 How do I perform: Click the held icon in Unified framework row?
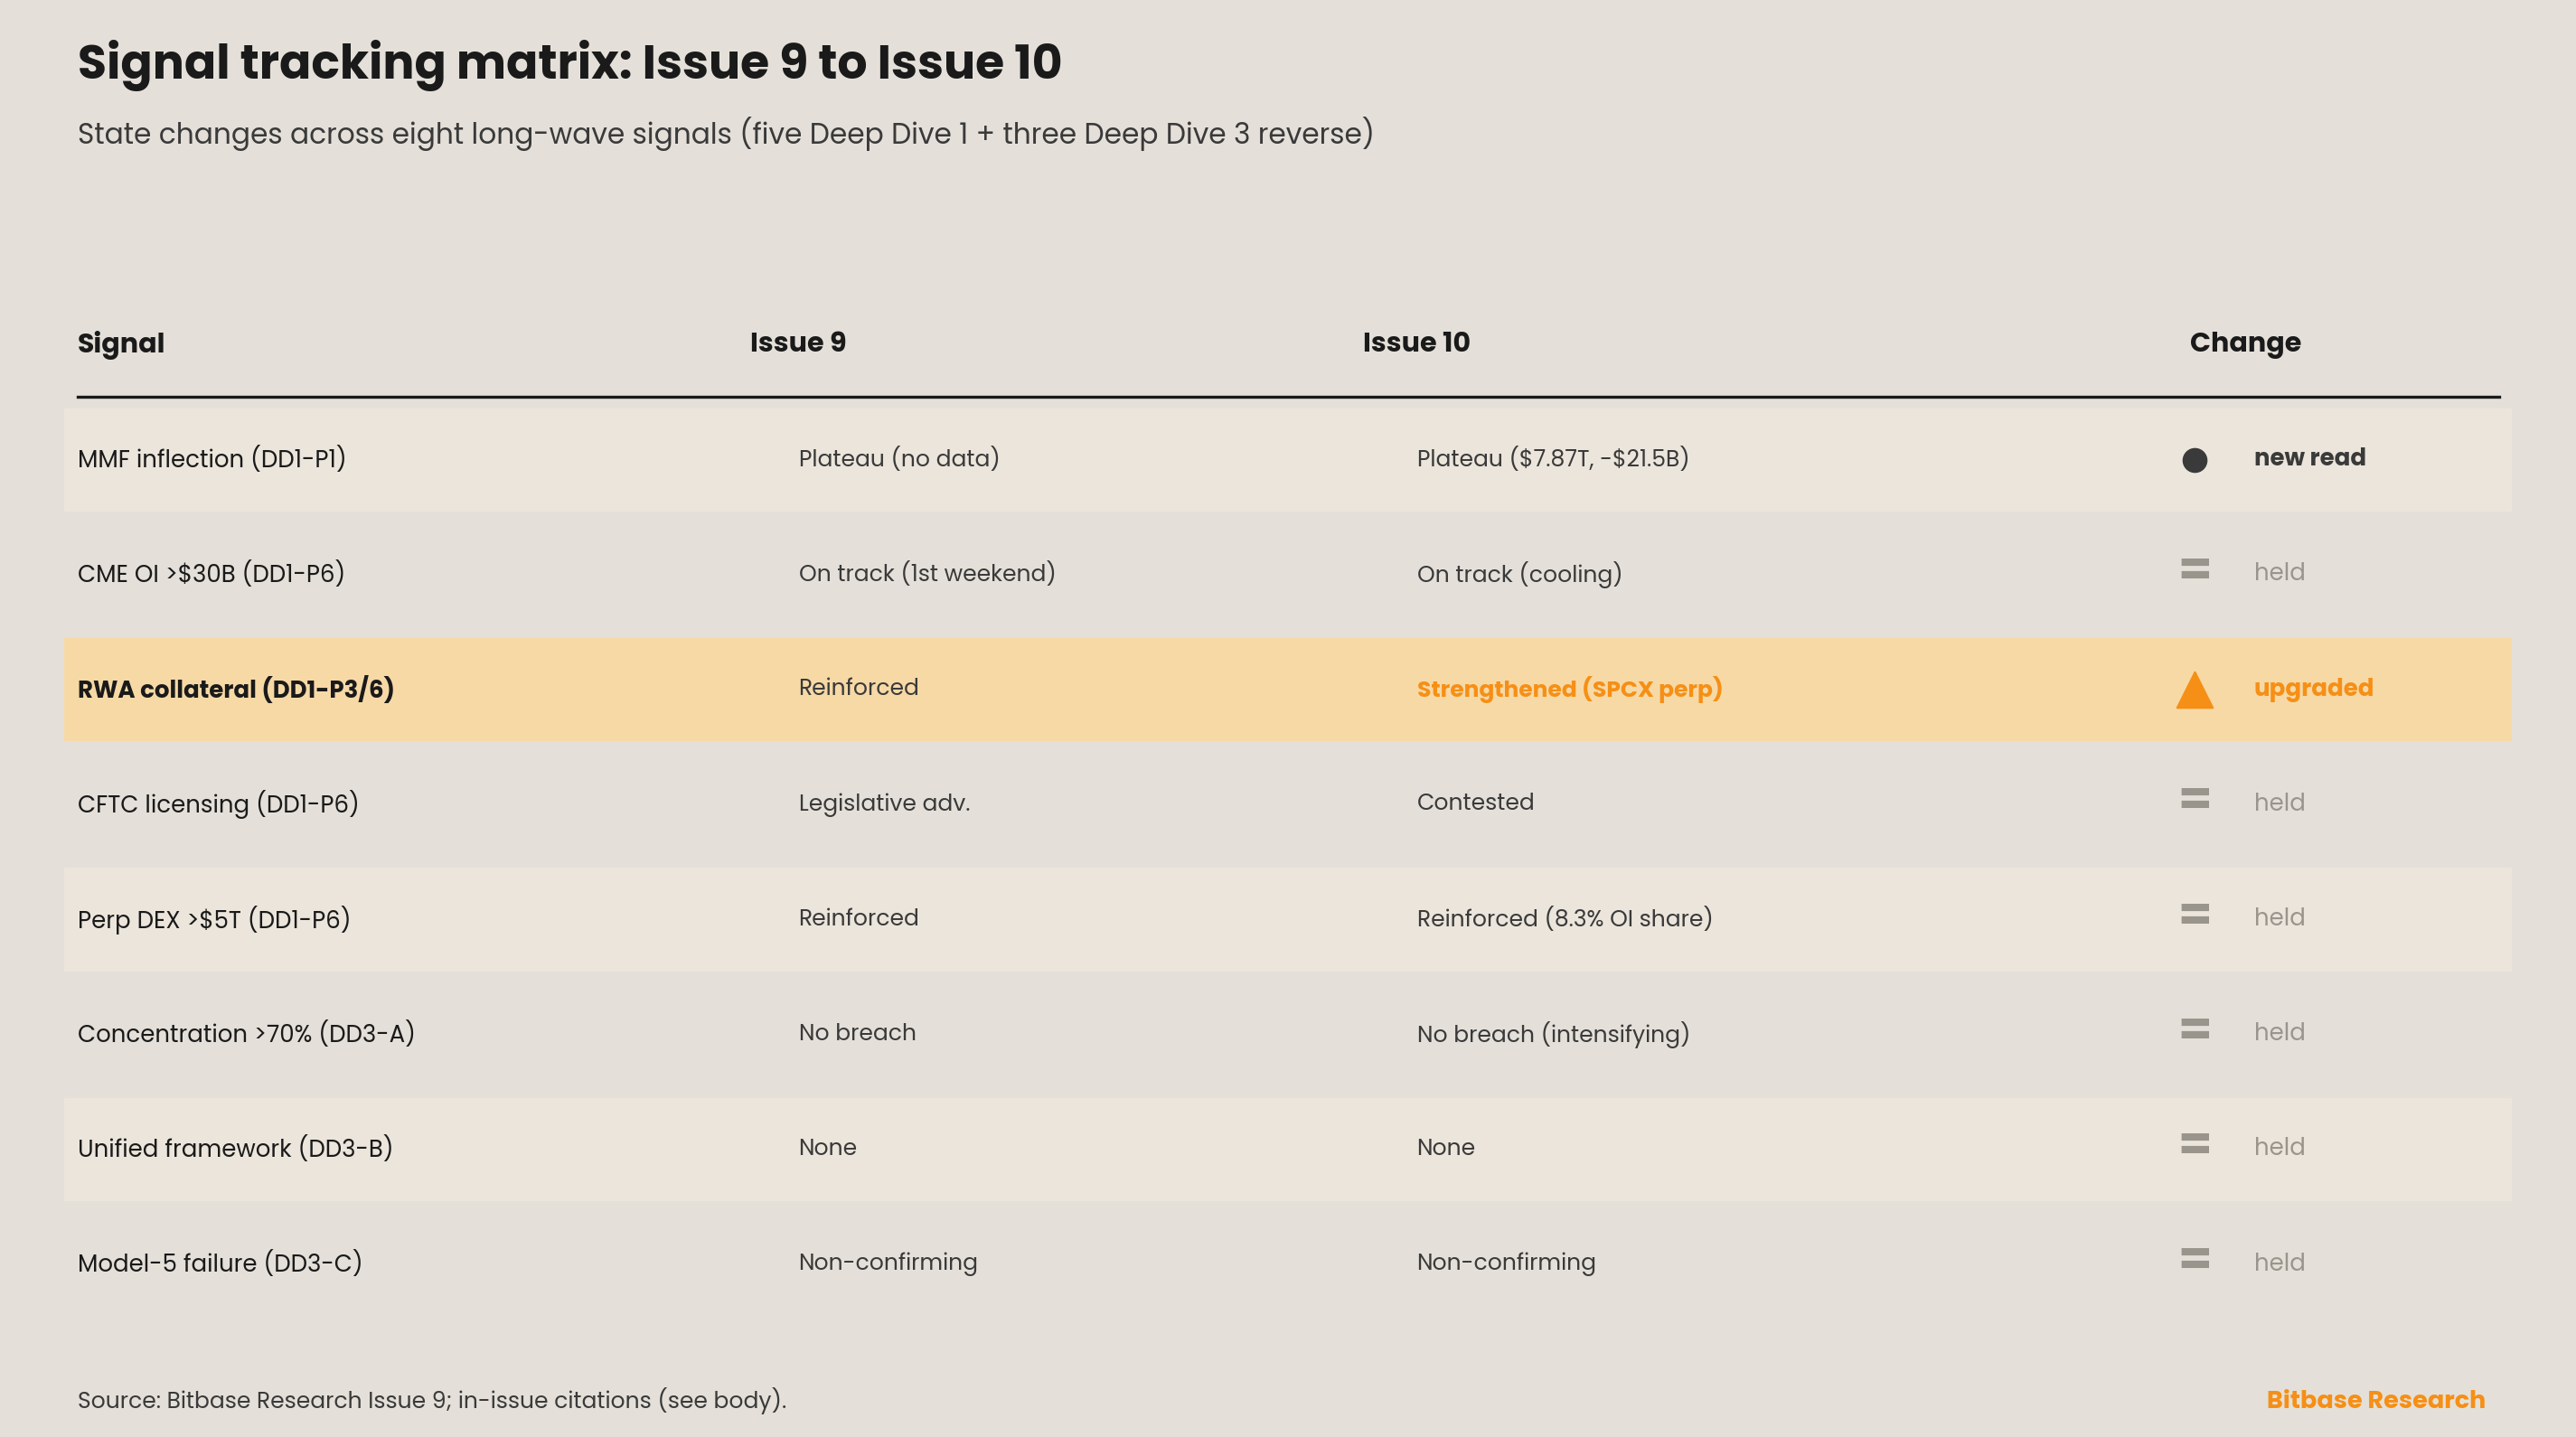point(2194,1144)
